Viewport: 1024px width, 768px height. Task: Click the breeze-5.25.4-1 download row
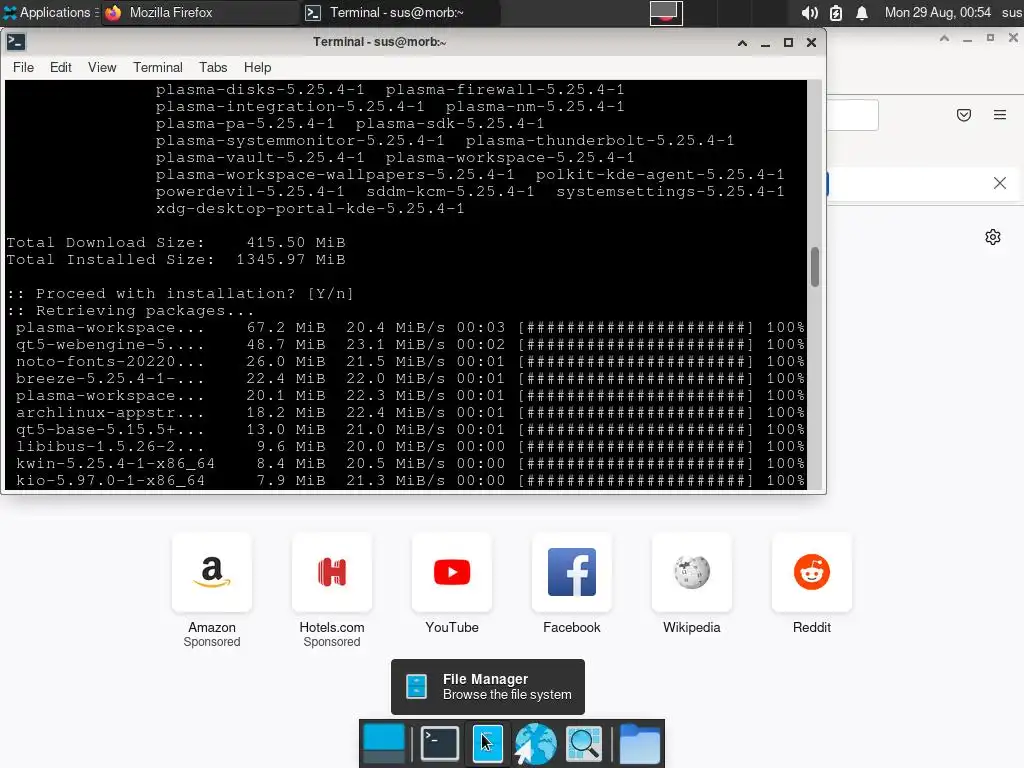pos(410,379)
